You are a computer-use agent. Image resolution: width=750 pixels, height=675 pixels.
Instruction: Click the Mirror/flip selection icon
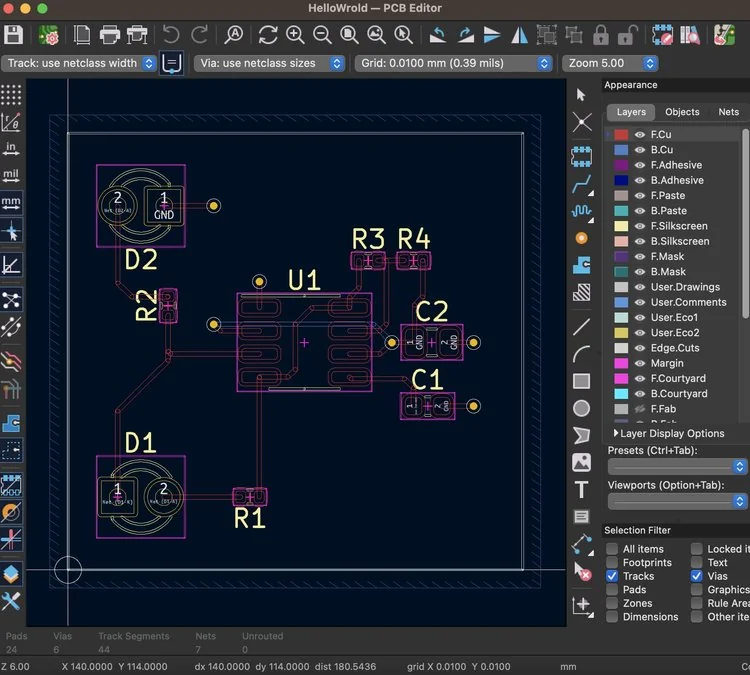click(x=519, y=35)
